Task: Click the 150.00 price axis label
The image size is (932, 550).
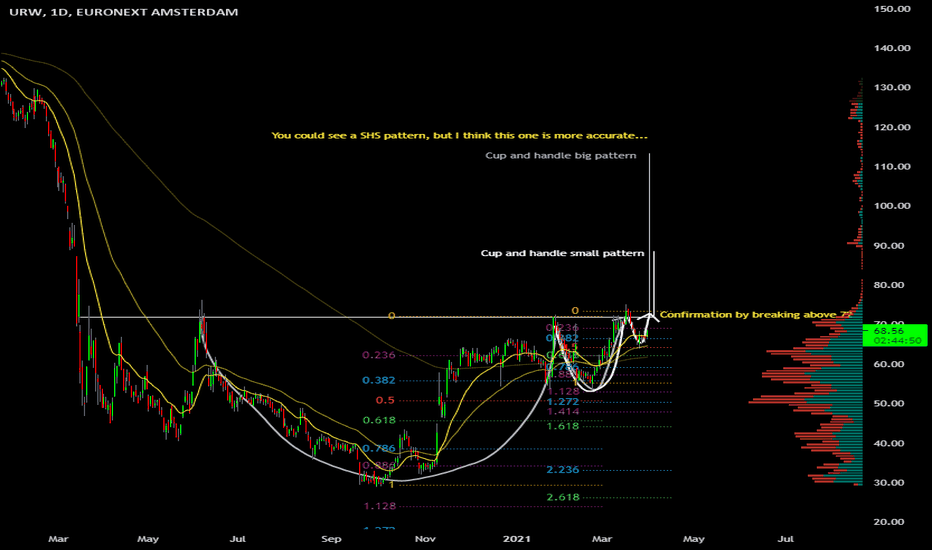Action: tap(892, 9)
